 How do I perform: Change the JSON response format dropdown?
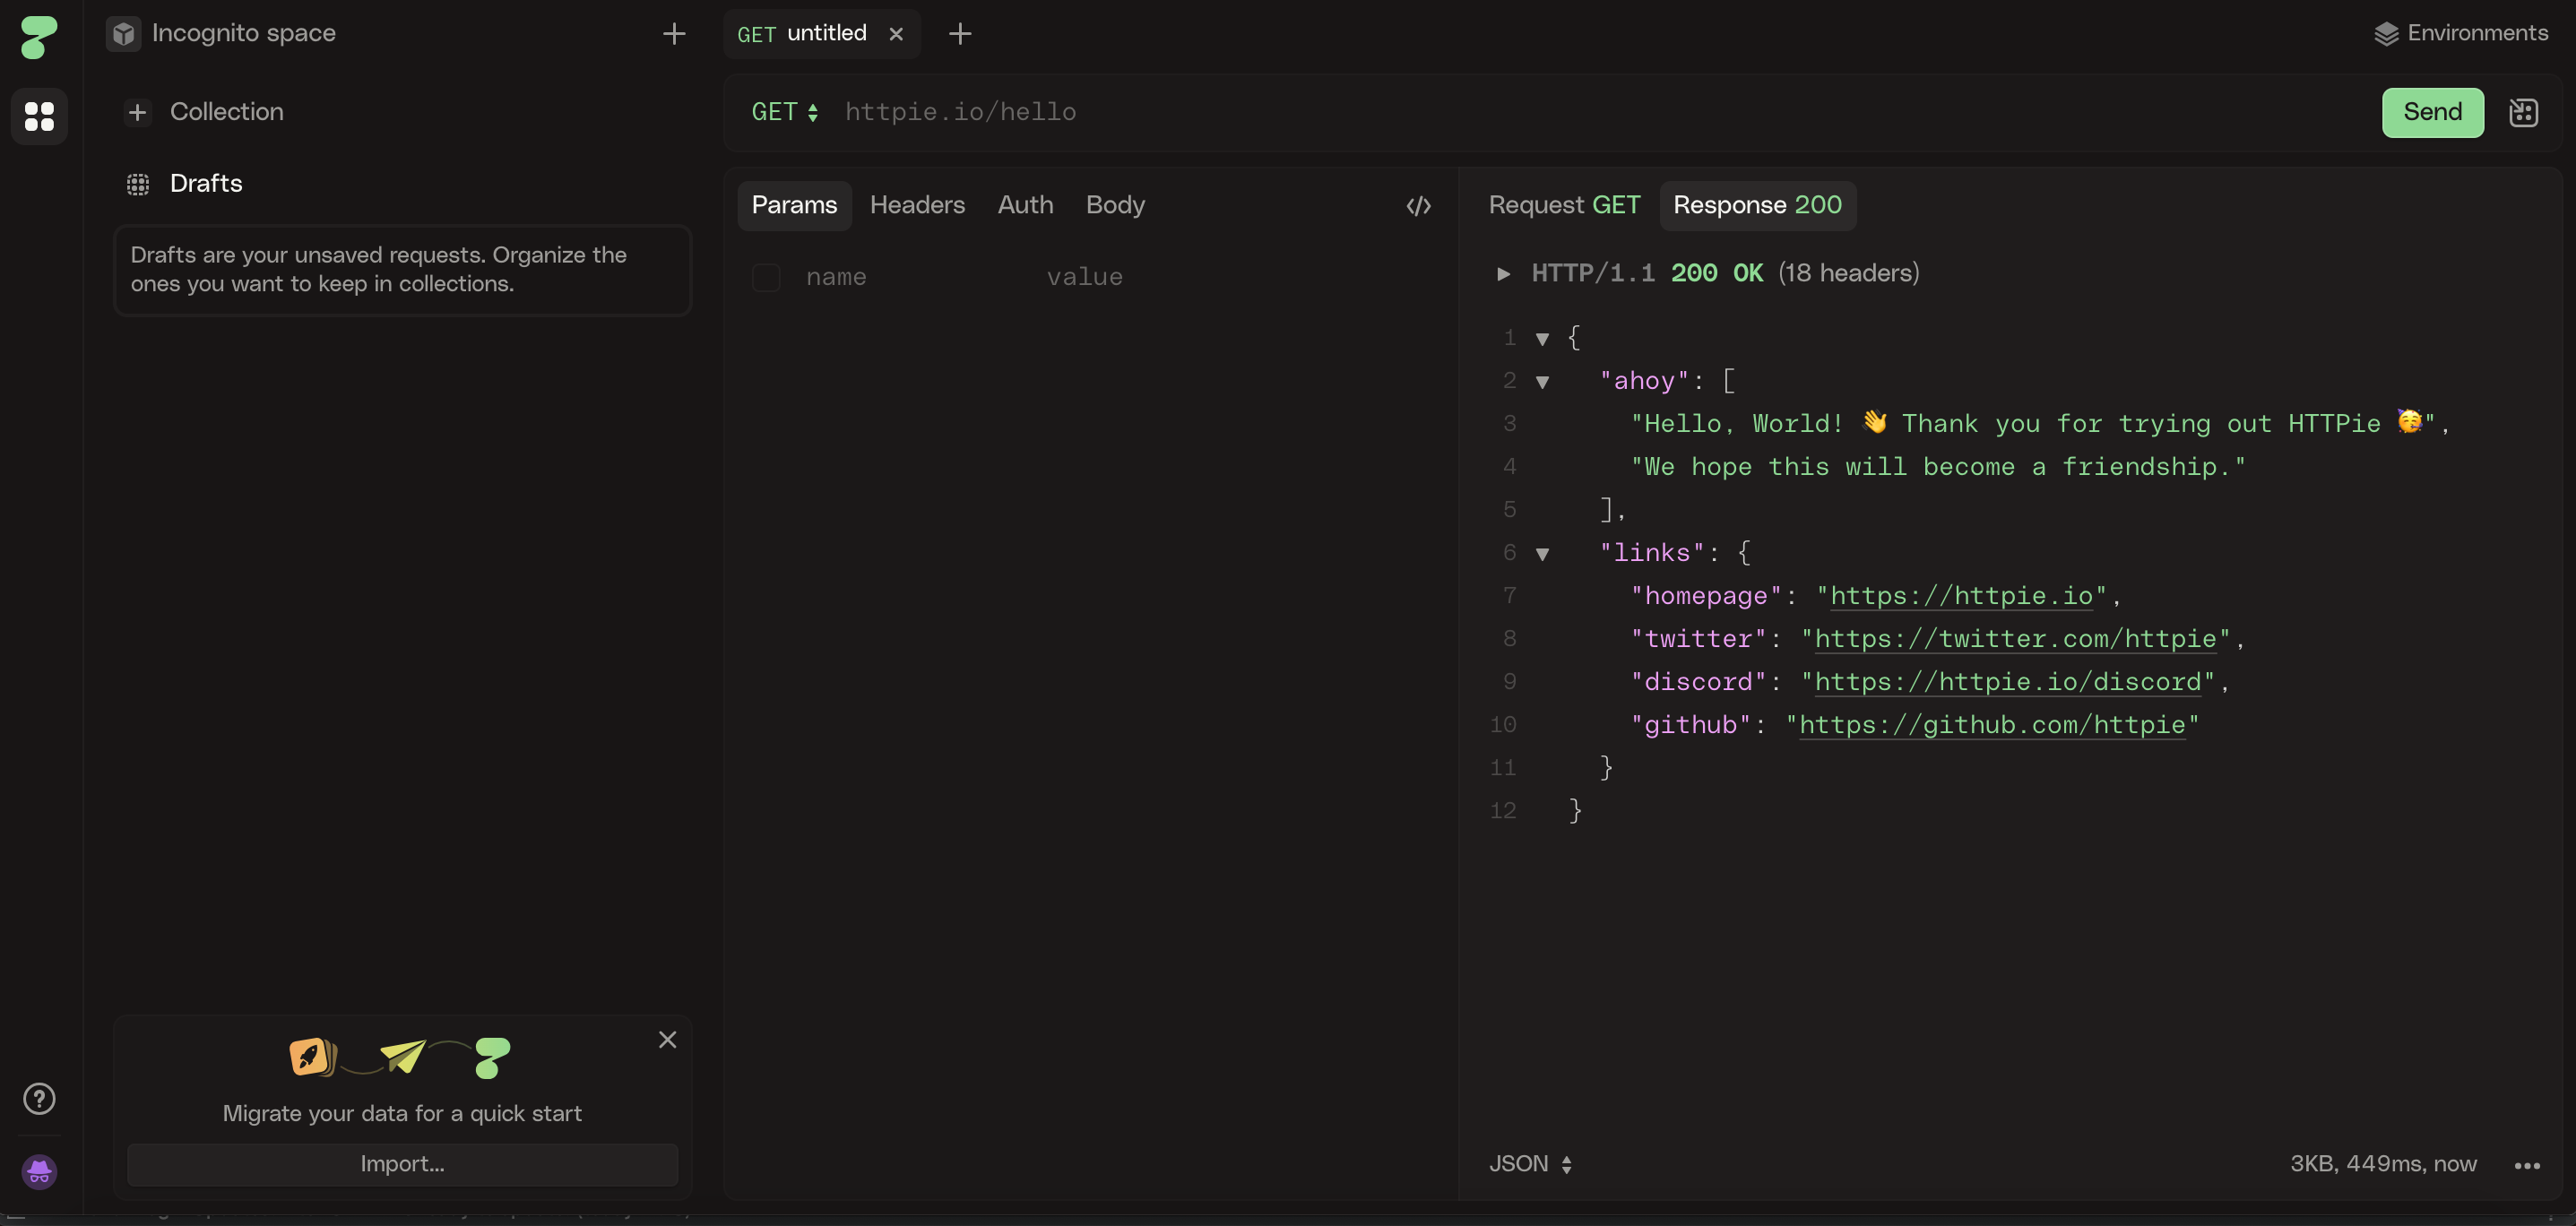1530,1164
